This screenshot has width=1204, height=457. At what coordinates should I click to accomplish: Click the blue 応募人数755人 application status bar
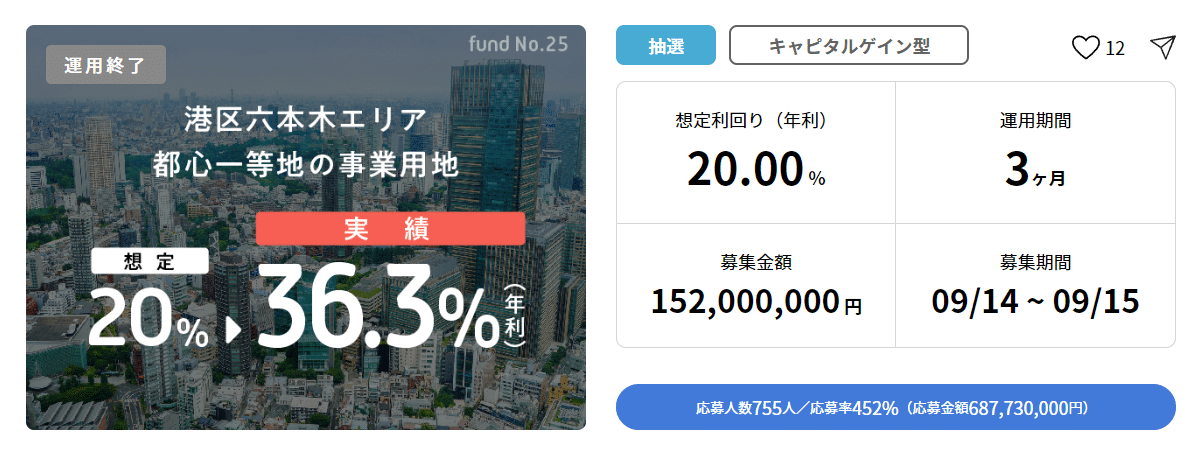pyautogui.click(x=896, y=407)
